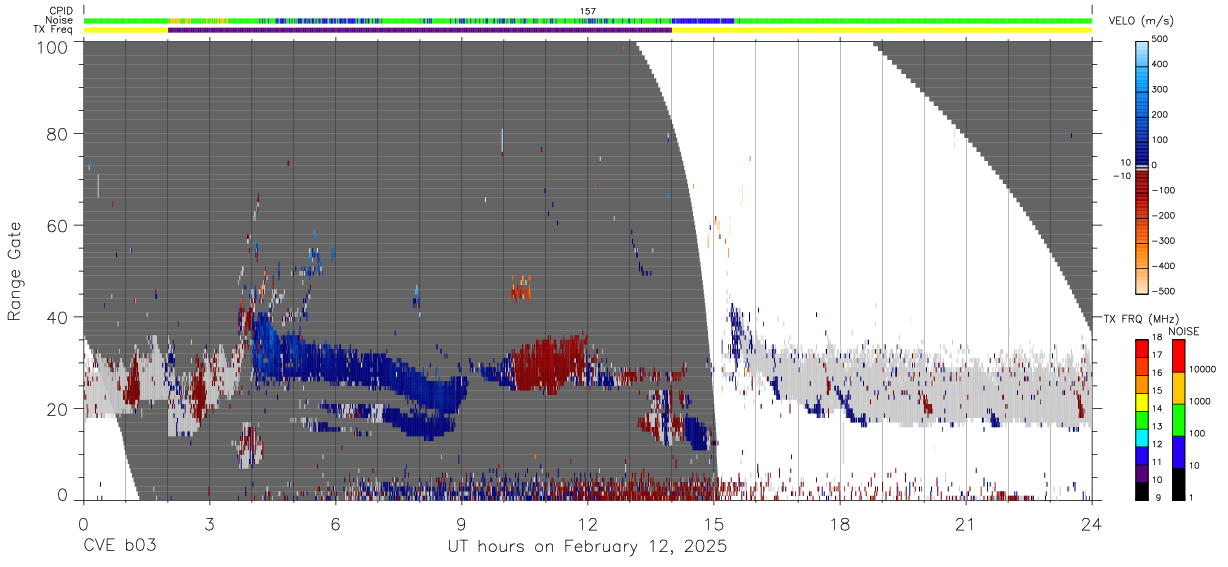The width and height of the screenshot is (1228, 567).
Task: Click the 18 tick on UT hours axis
Action: 839,524
